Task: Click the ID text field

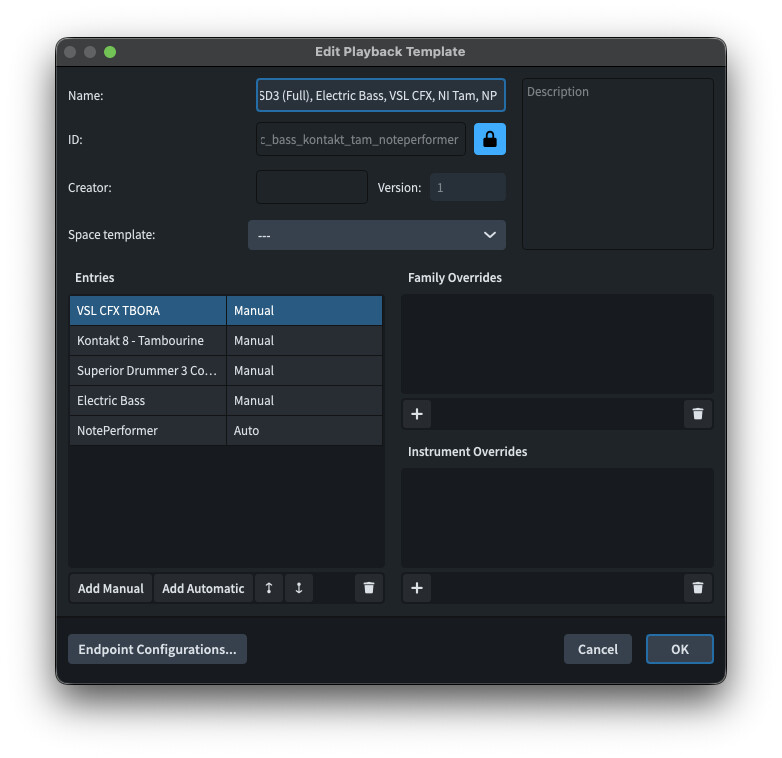Action: coord(361,140)
